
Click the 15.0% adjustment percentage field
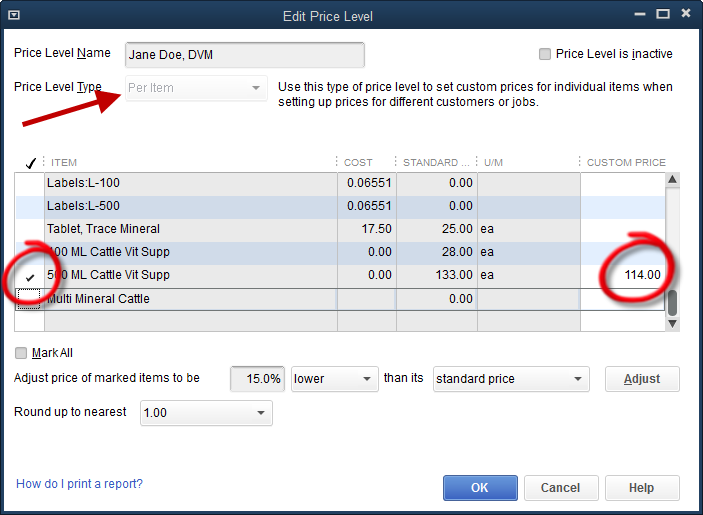coord(257,379)
